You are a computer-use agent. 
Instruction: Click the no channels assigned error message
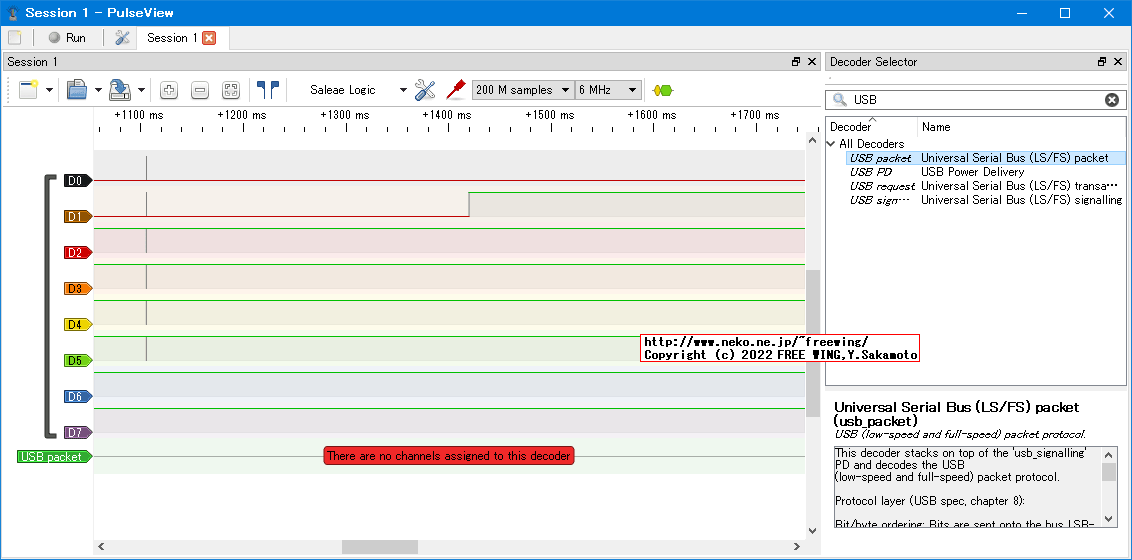point(448,456)
